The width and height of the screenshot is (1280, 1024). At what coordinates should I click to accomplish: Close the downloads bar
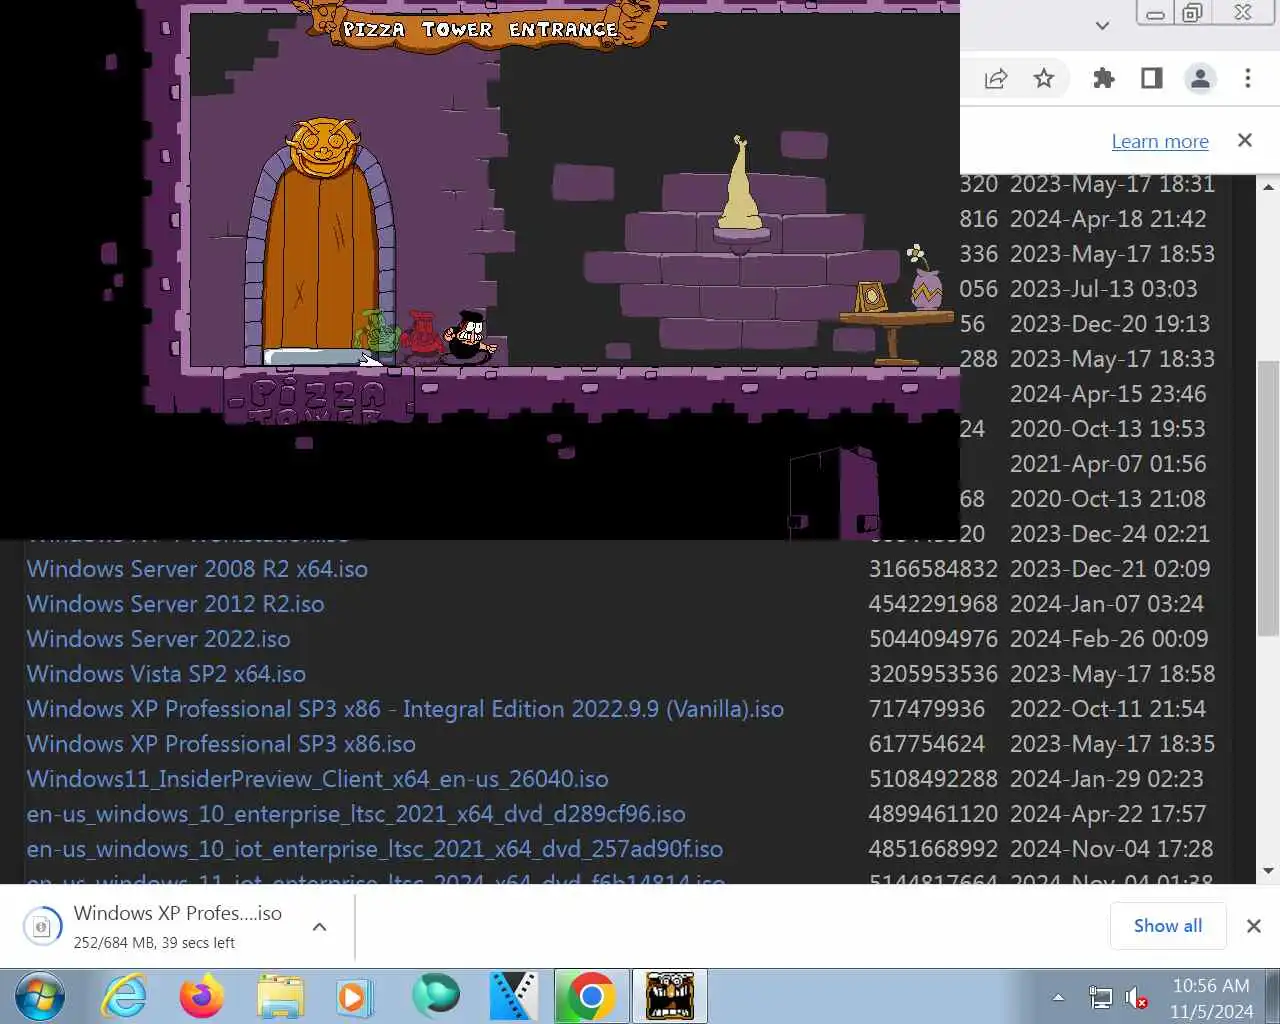[1253, 926]
